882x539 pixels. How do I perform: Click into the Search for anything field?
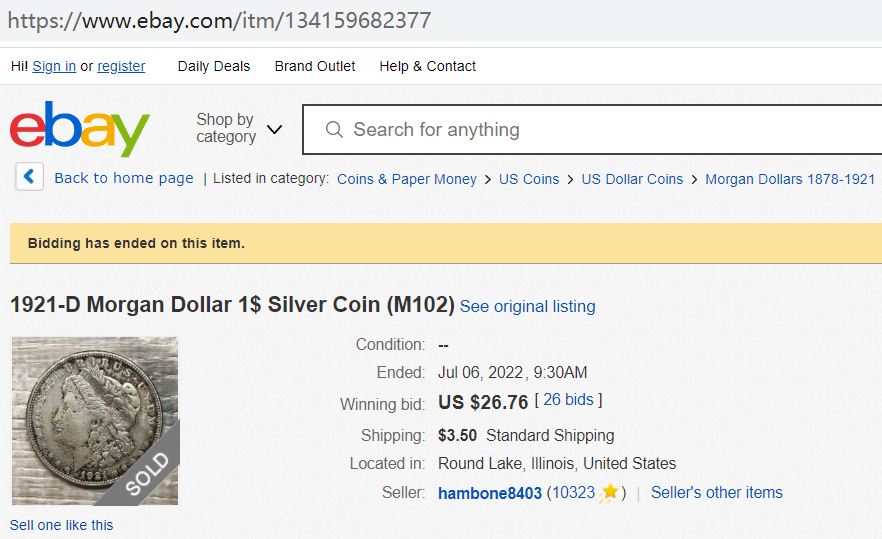coord(600,130)
